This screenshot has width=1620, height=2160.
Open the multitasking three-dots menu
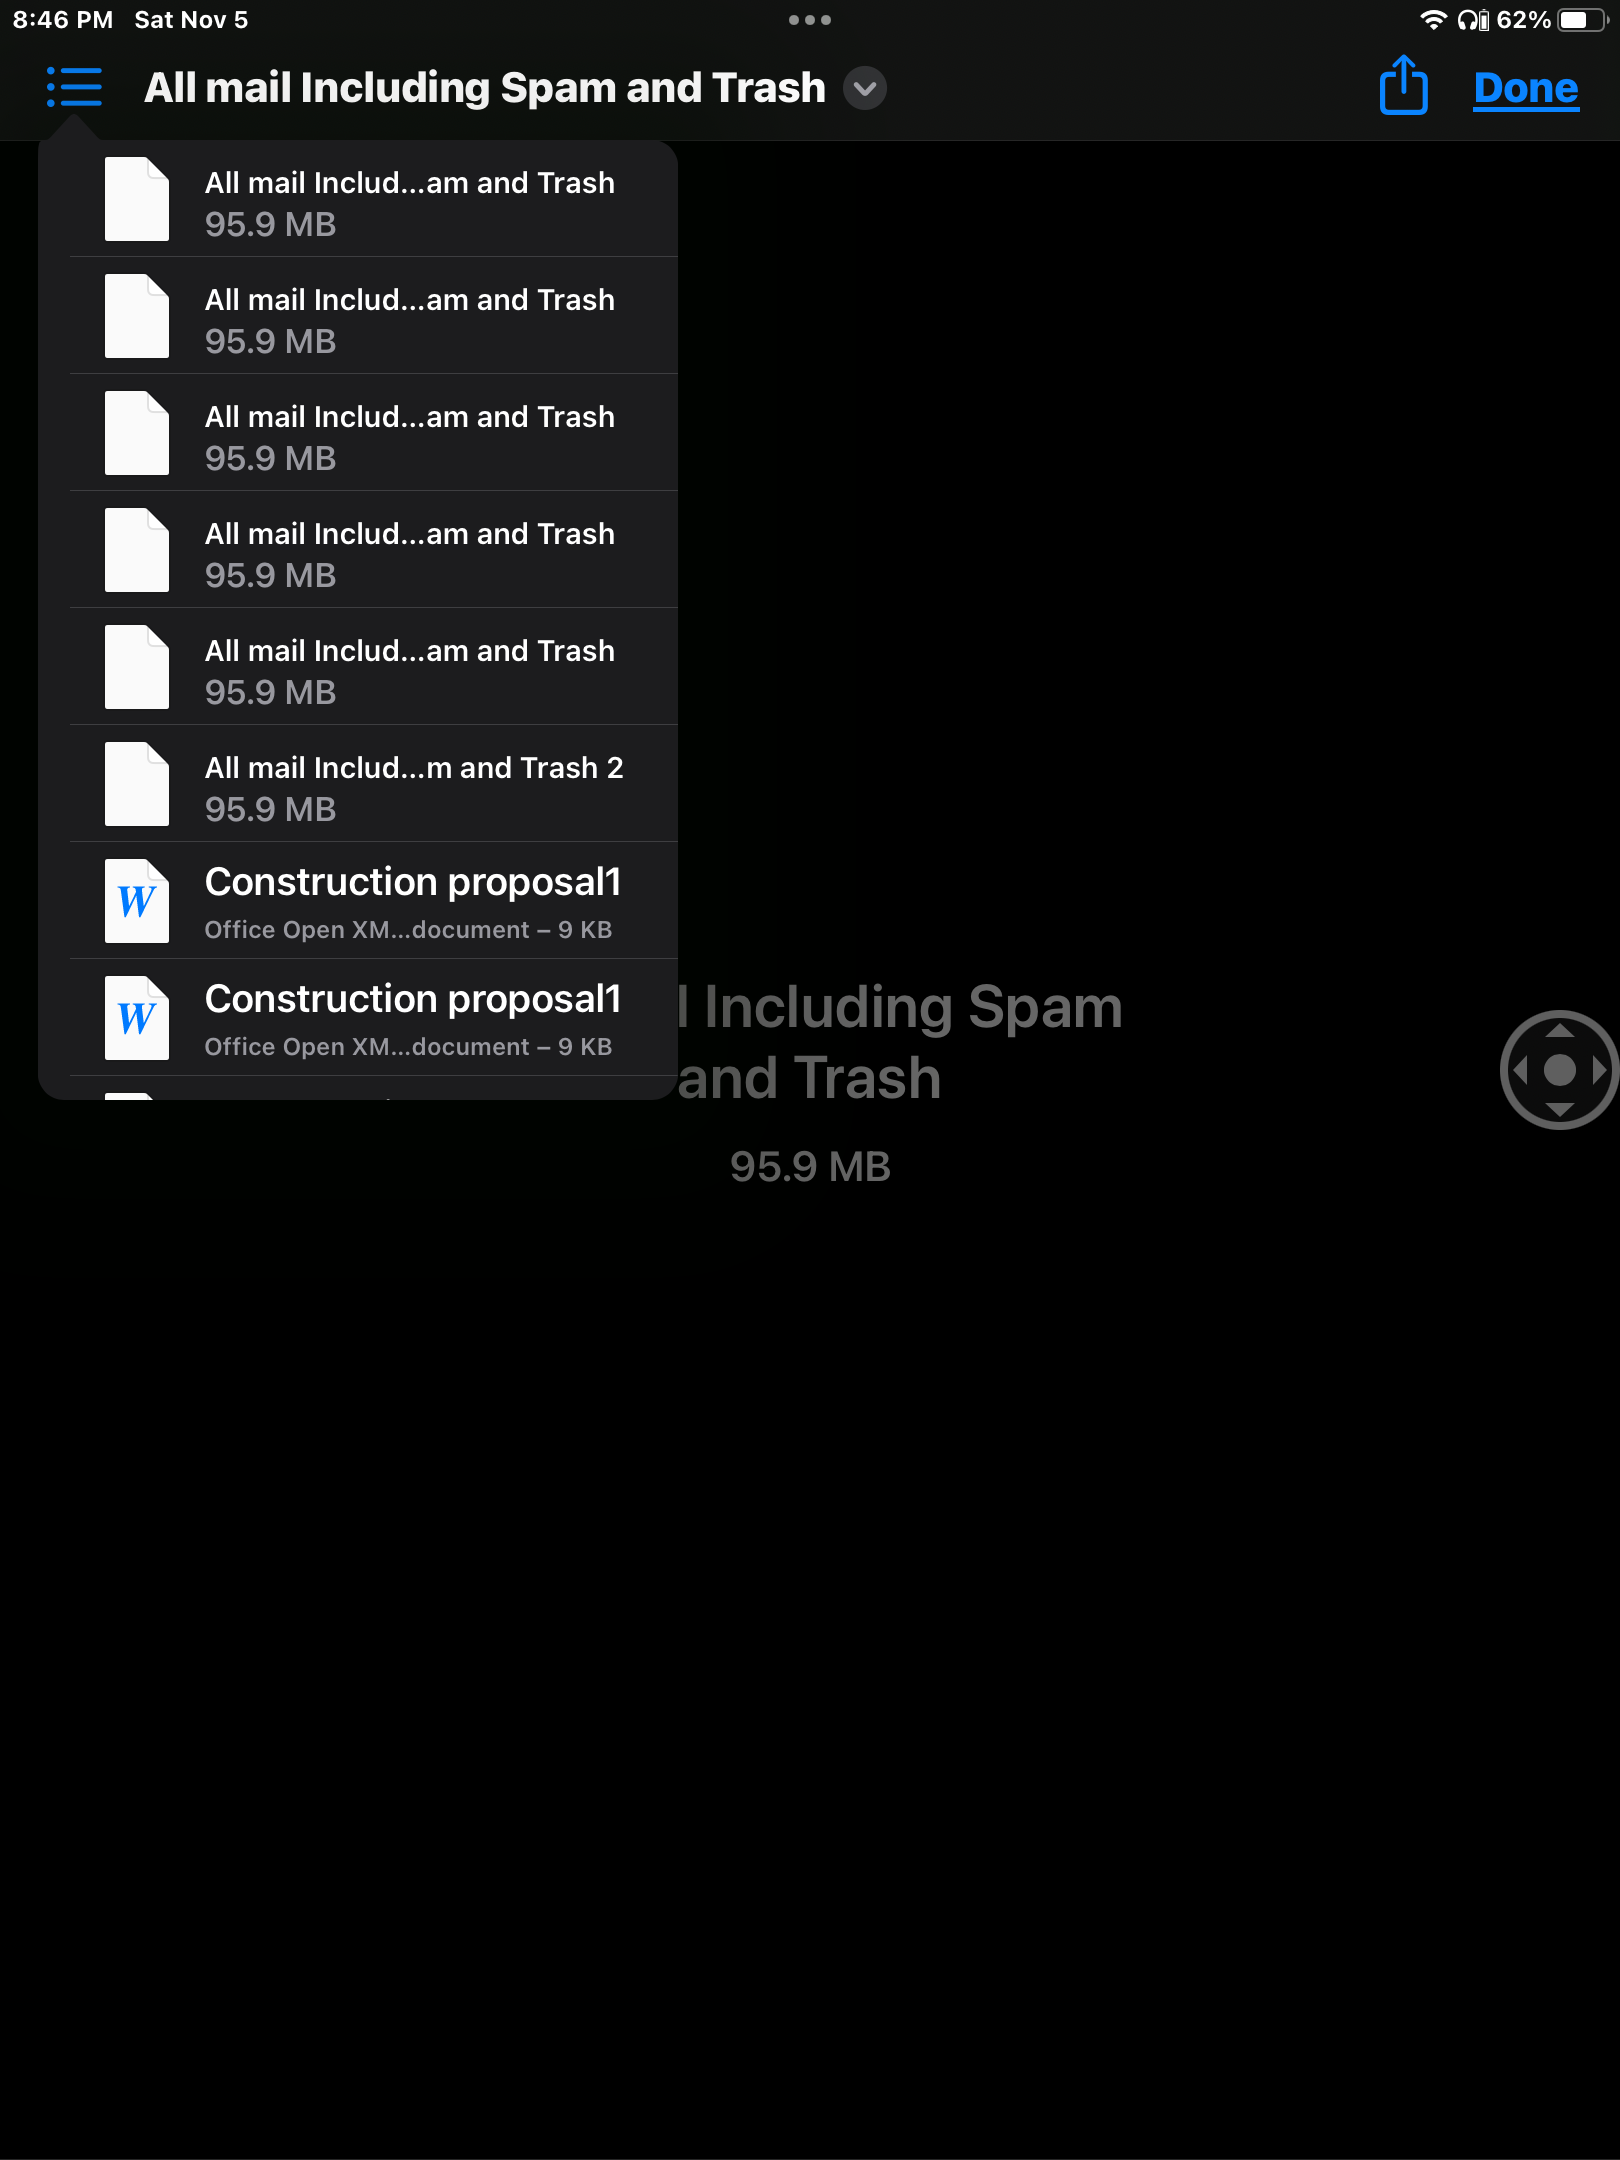(810, 20)
